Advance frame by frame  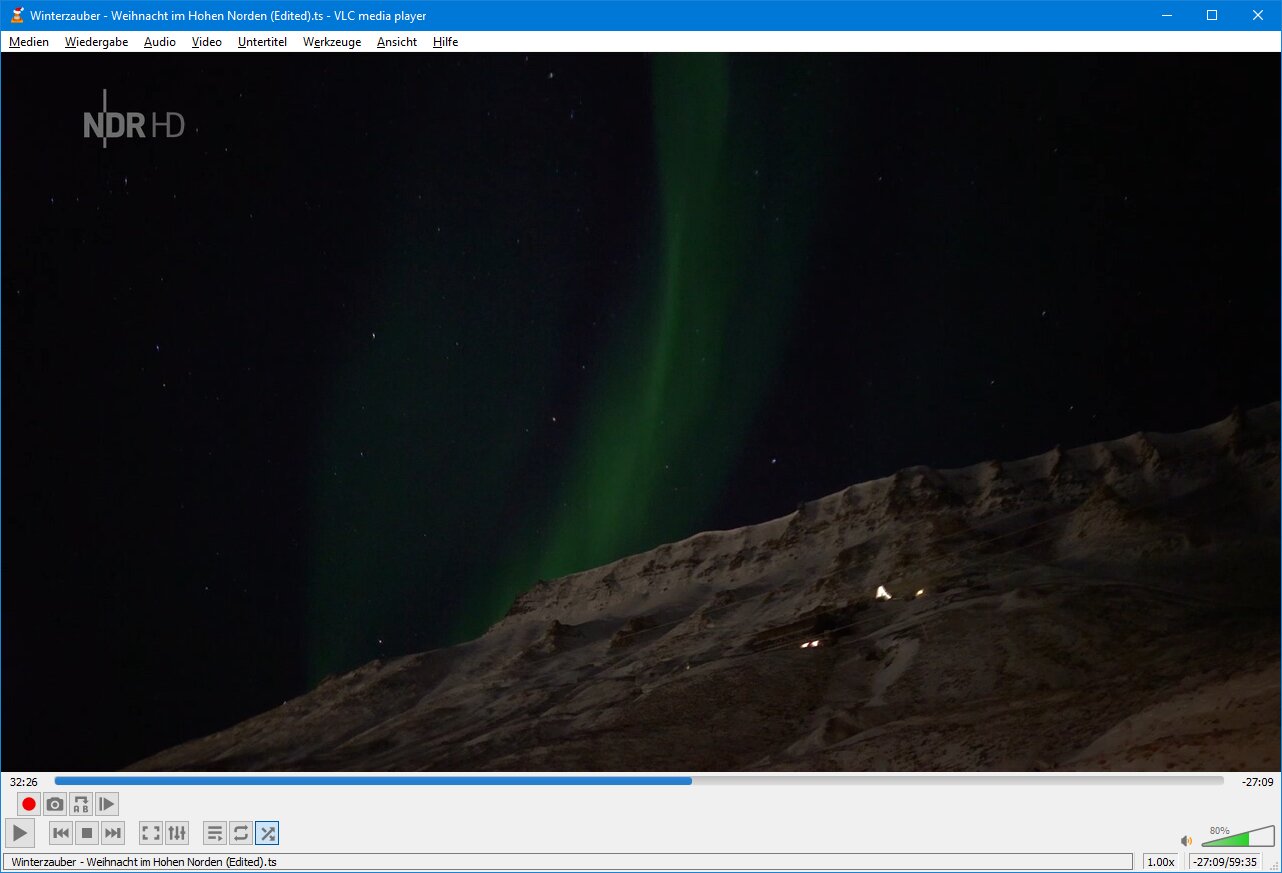(x=107, y=804)
